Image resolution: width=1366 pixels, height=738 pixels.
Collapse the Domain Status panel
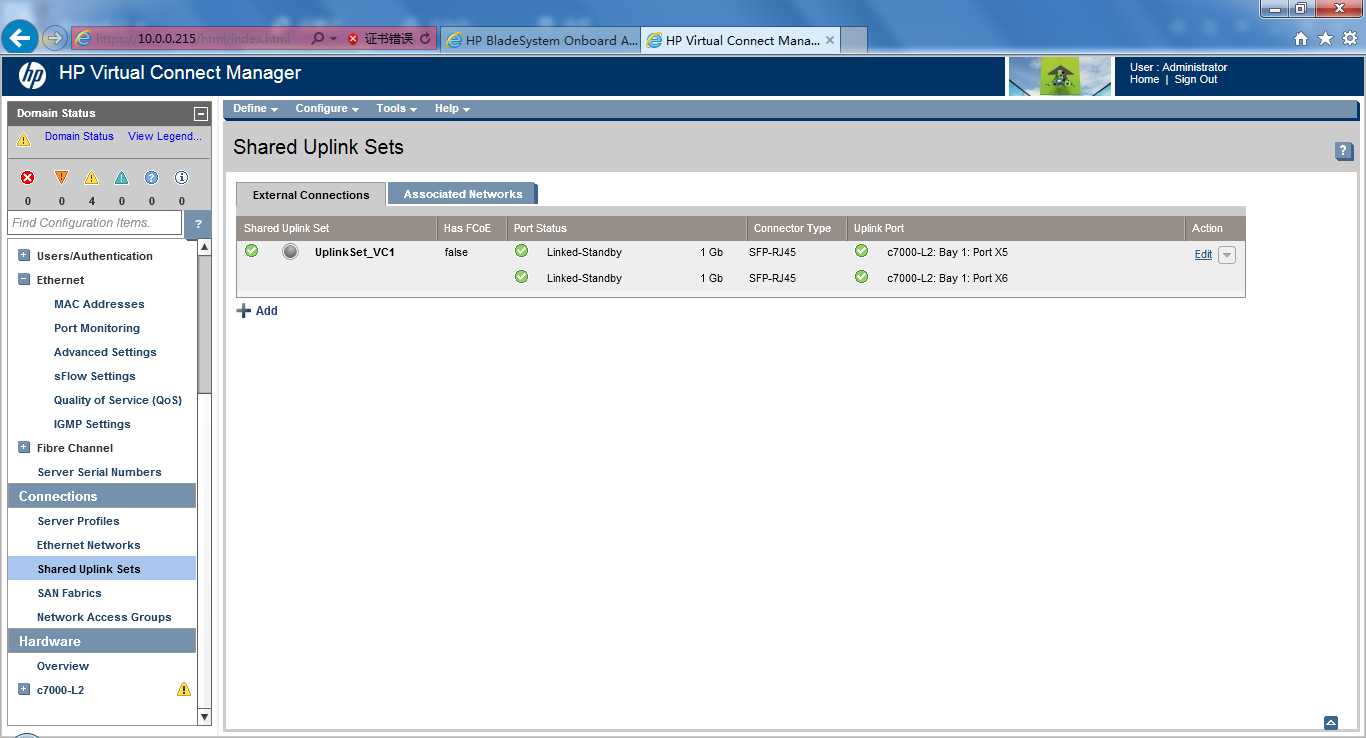point(200,114)
